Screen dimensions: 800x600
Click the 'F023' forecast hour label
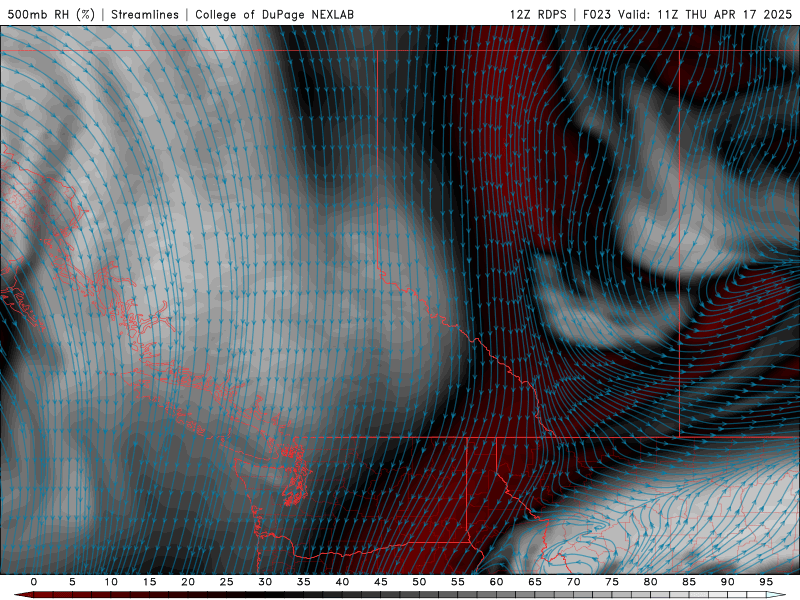597,14
